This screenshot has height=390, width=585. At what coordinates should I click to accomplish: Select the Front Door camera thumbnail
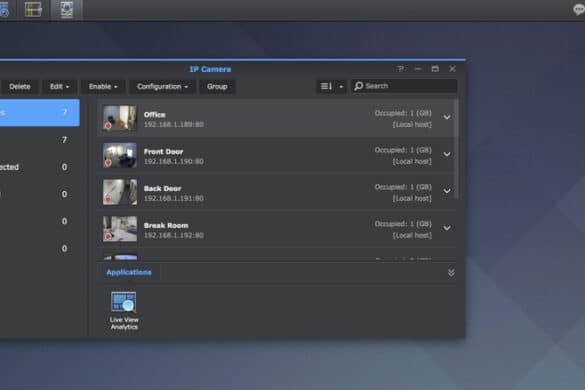coord(120,155)
